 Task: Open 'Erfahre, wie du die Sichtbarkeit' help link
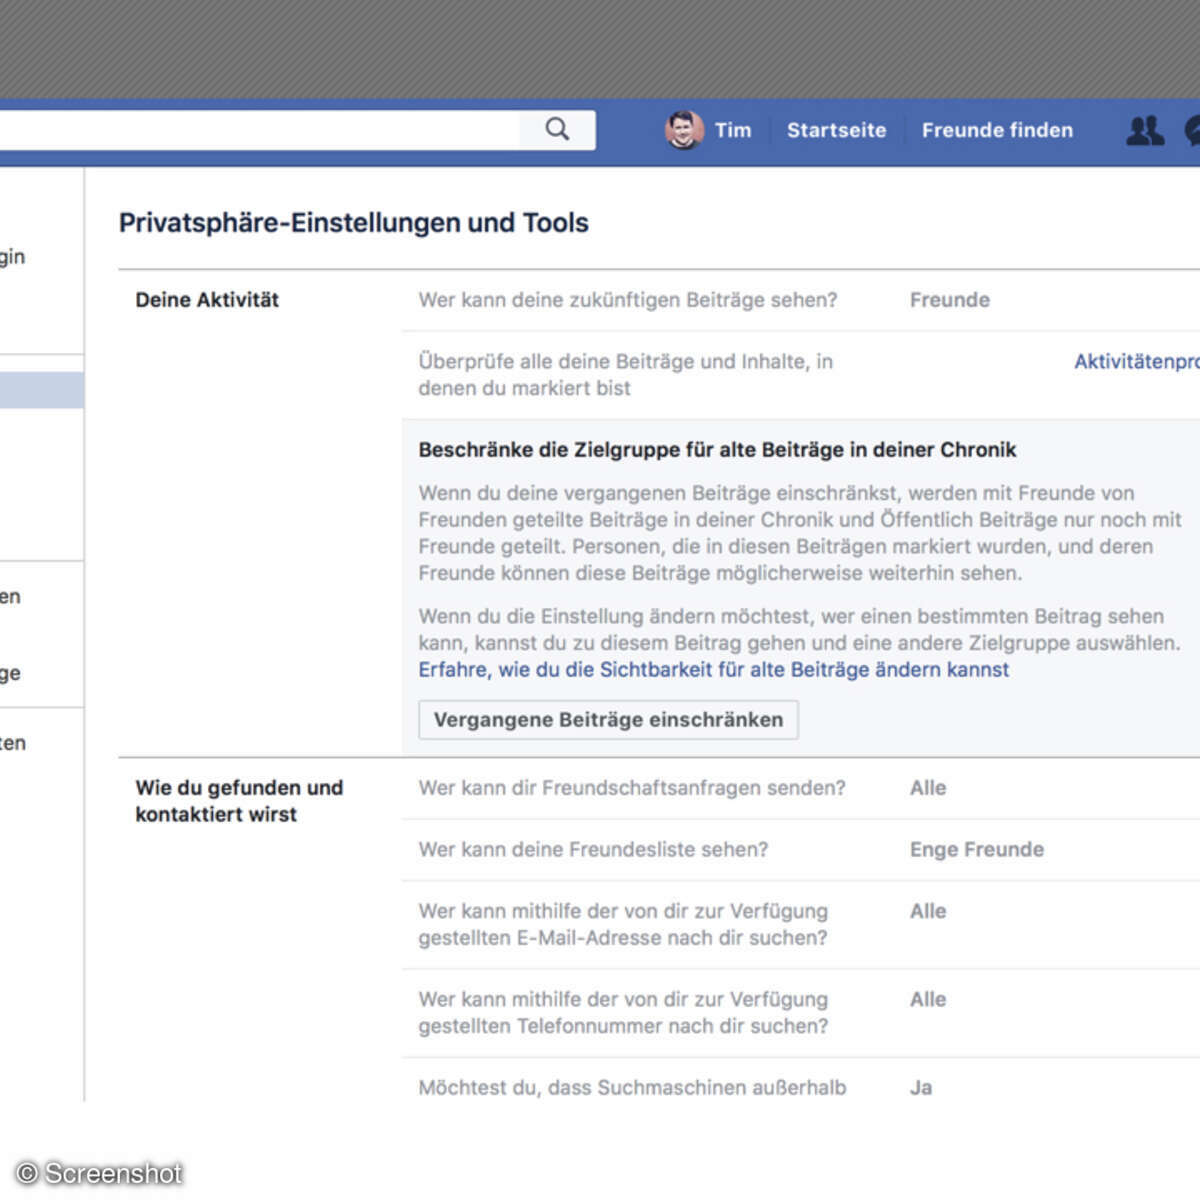tap(713, 670)
